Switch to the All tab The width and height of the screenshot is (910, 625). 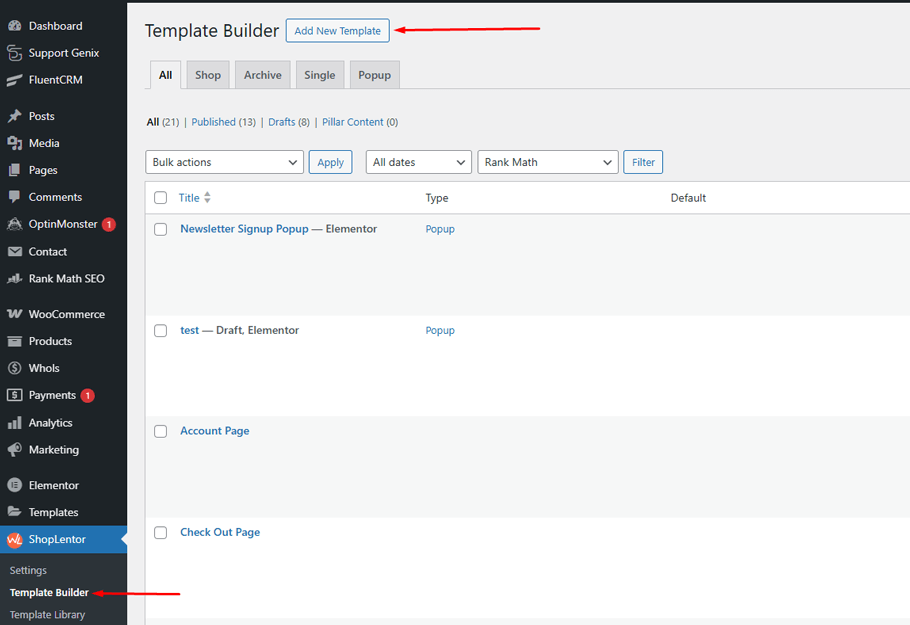click(x=165, y=75)
